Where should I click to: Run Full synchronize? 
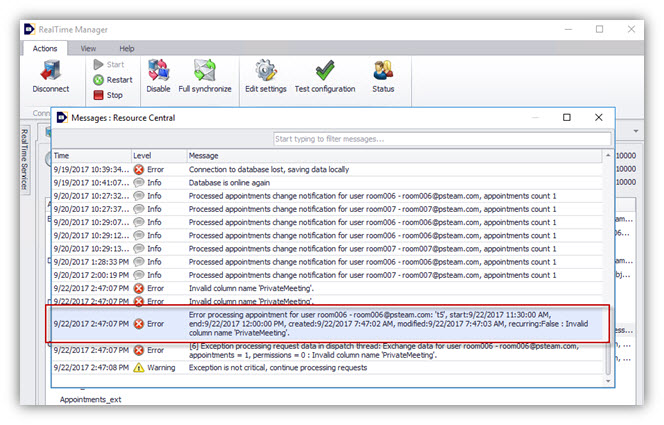click(x=205, y=76)
